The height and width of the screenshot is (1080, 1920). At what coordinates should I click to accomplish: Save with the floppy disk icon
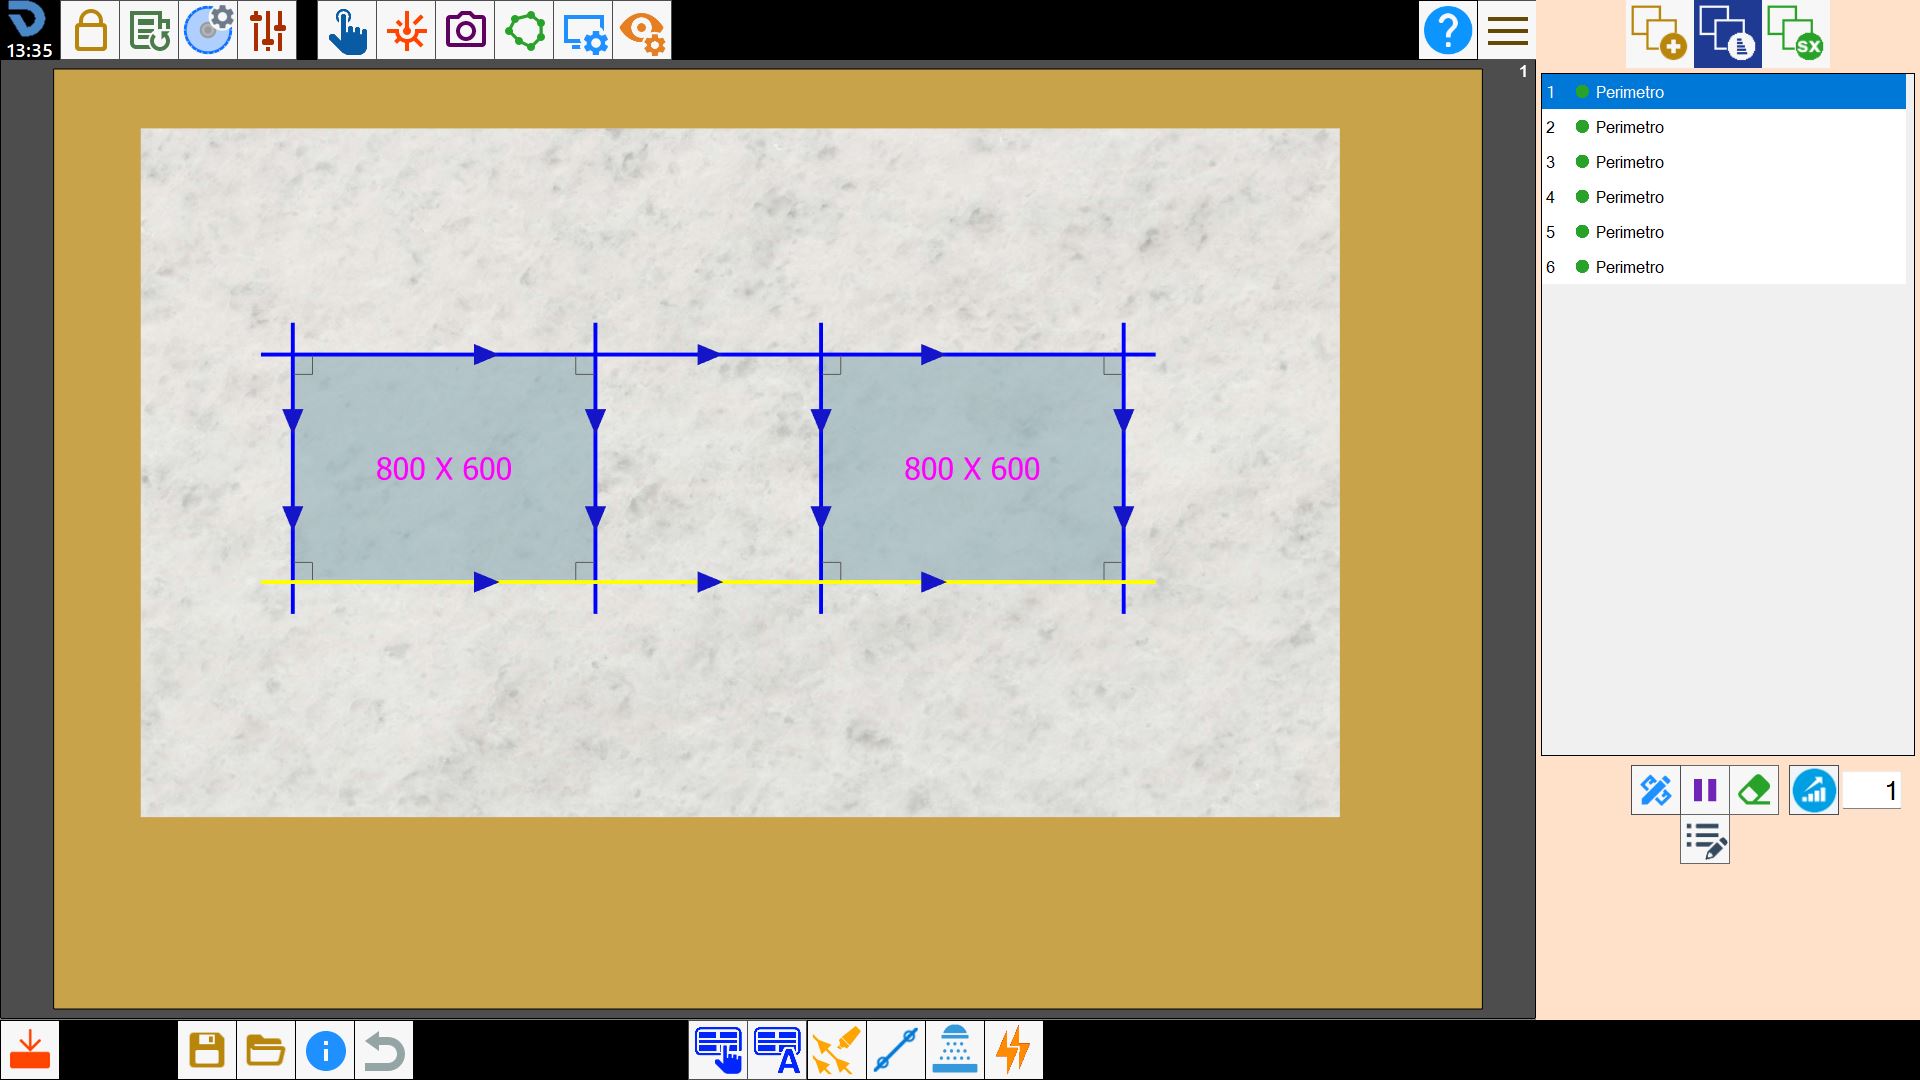tap(207, 1050)
